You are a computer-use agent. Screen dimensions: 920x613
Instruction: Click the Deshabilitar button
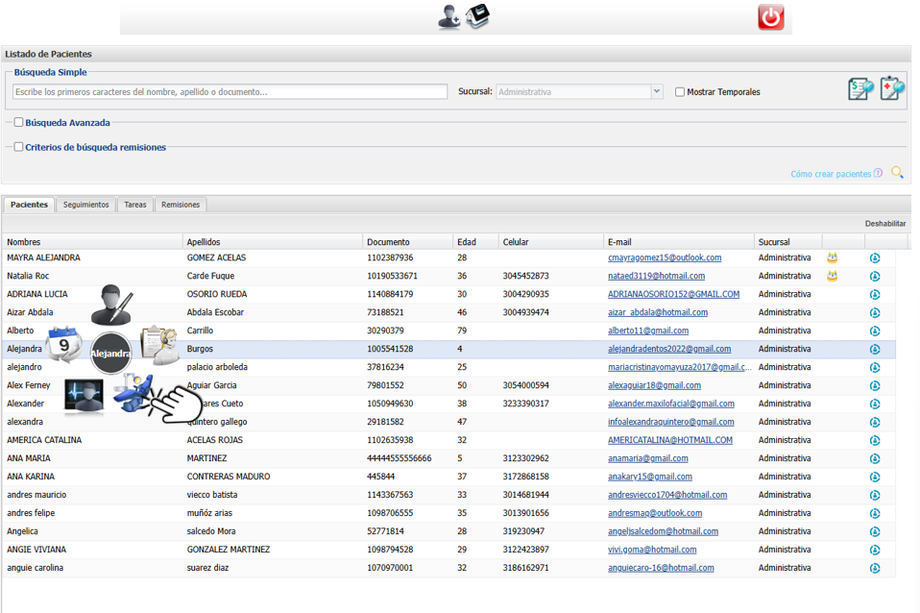click(885, 223)
